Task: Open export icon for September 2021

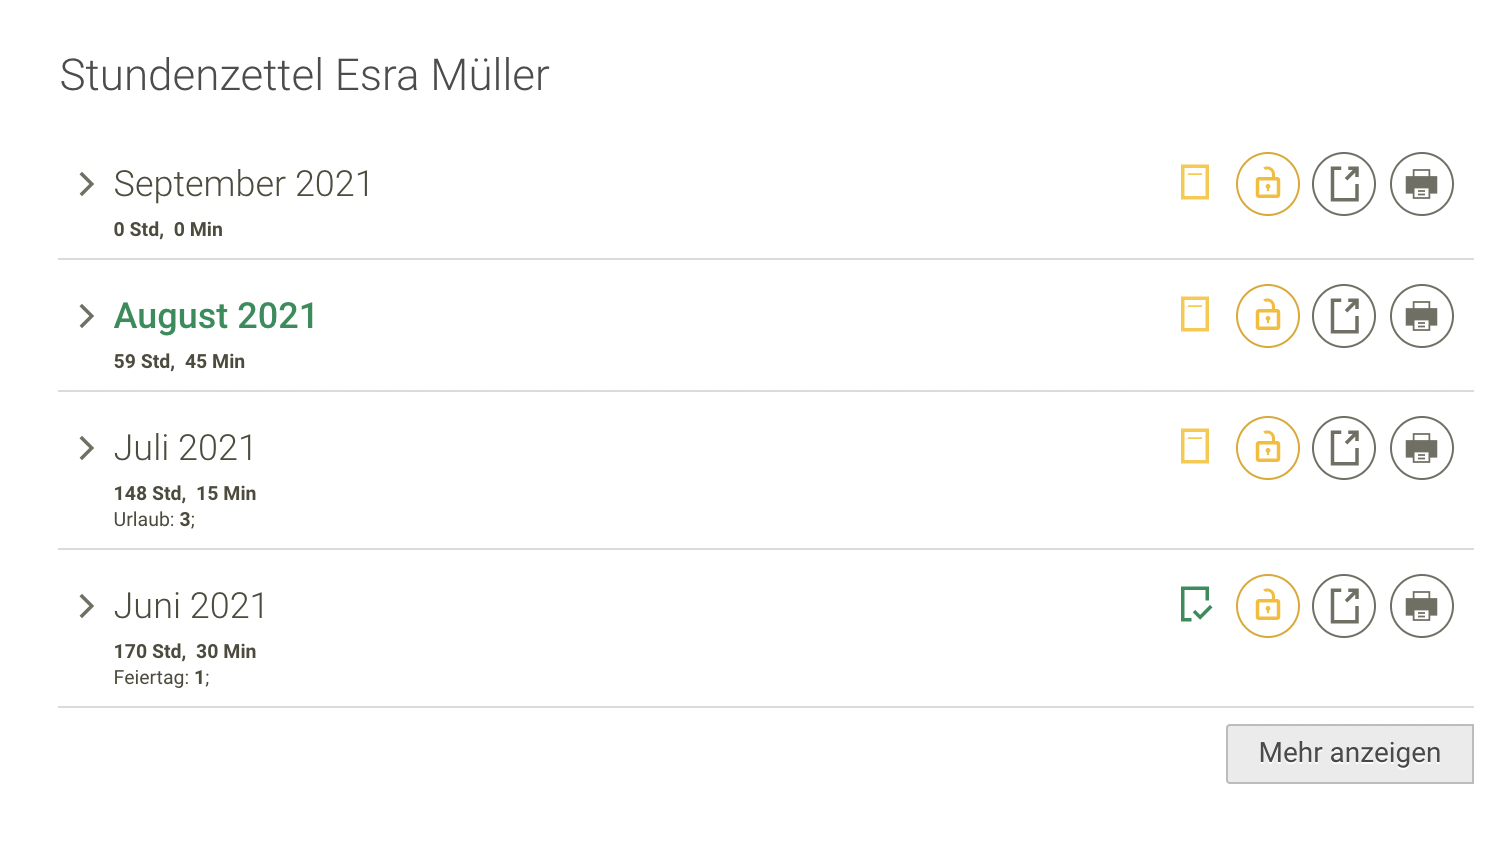Action: point(1344,183)
